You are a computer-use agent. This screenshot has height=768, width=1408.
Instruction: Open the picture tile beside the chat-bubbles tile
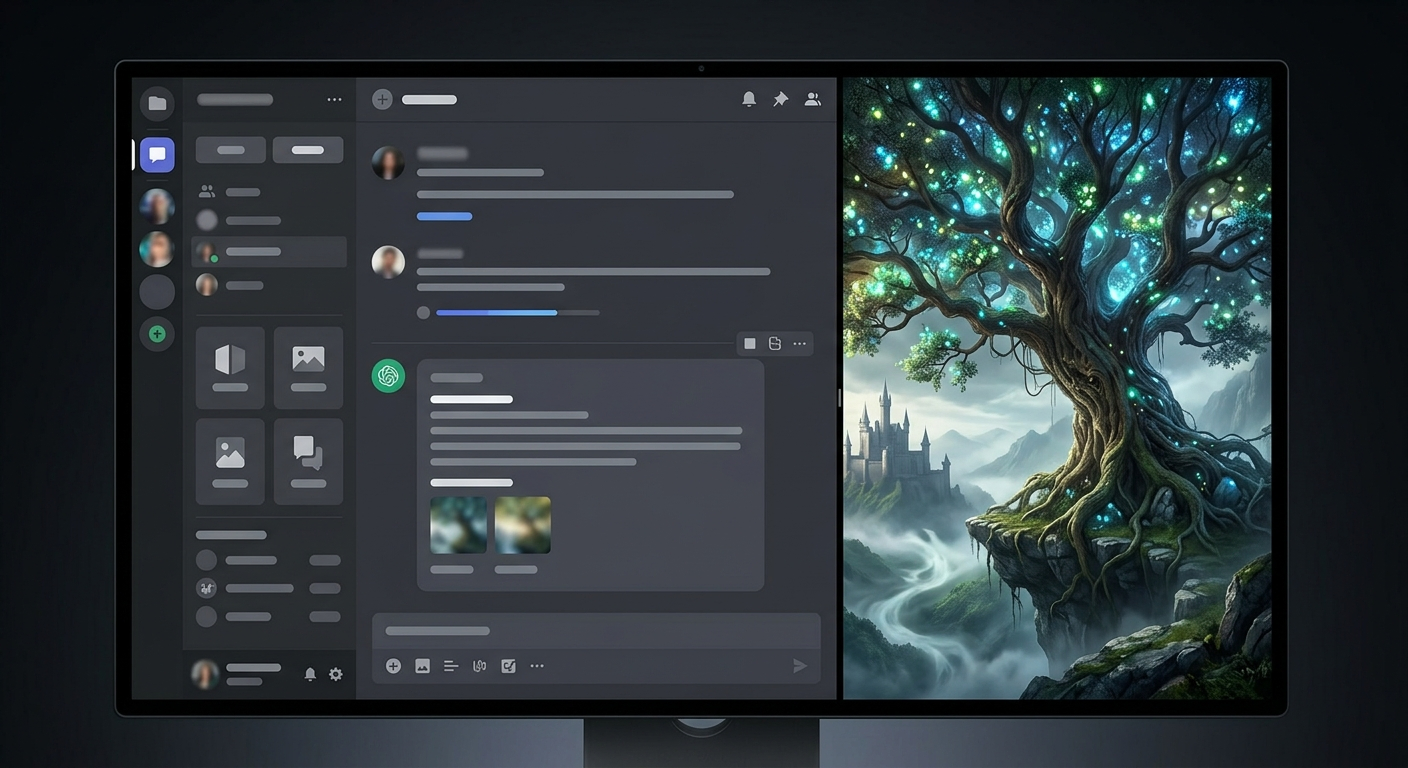pos(230,461)
